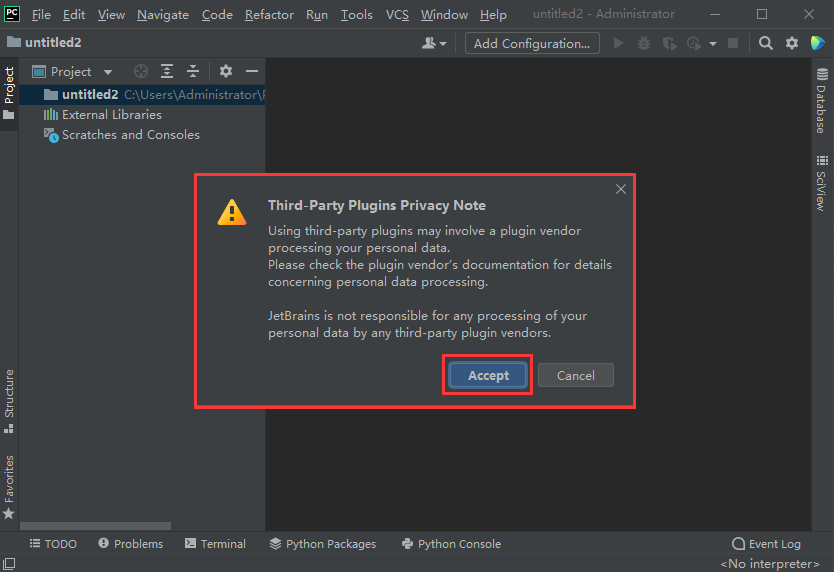Open the Code menu
This screenshot has height=572, width=834.
coord(217,14)
